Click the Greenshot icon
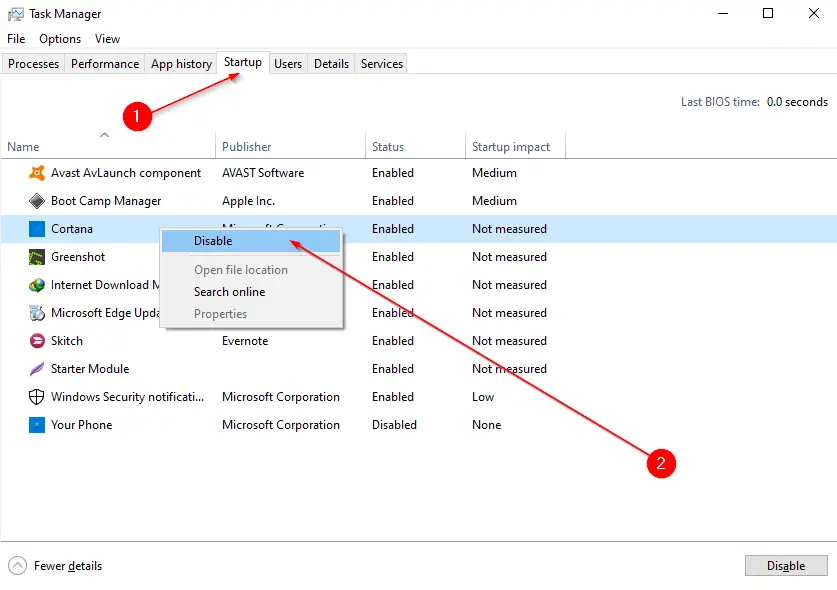 (x=37, y=257)
